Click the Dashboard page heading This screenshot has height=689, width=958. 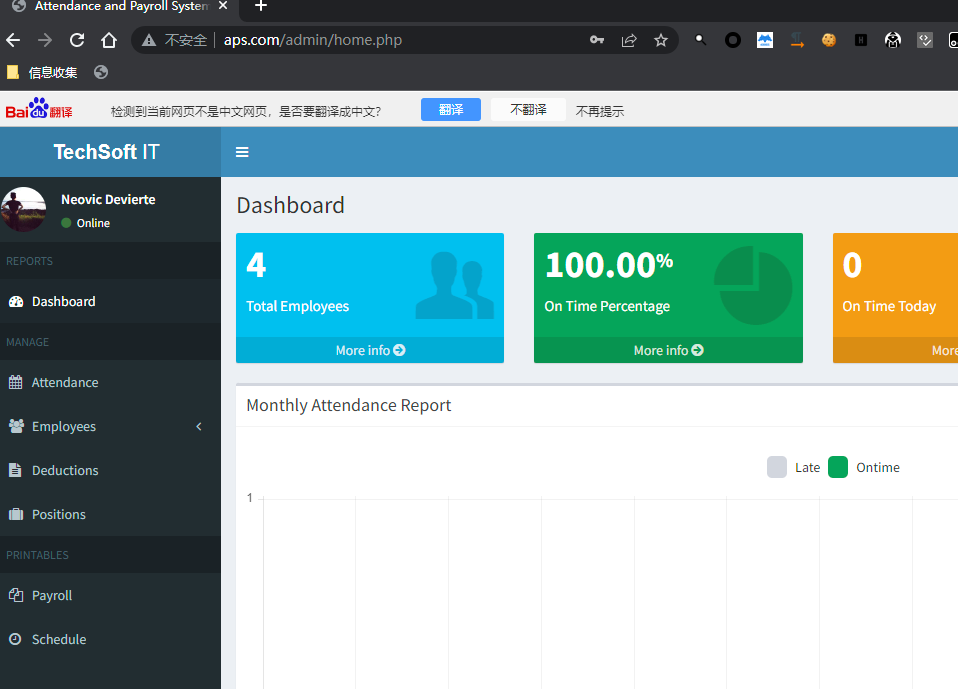pos(290,205)
